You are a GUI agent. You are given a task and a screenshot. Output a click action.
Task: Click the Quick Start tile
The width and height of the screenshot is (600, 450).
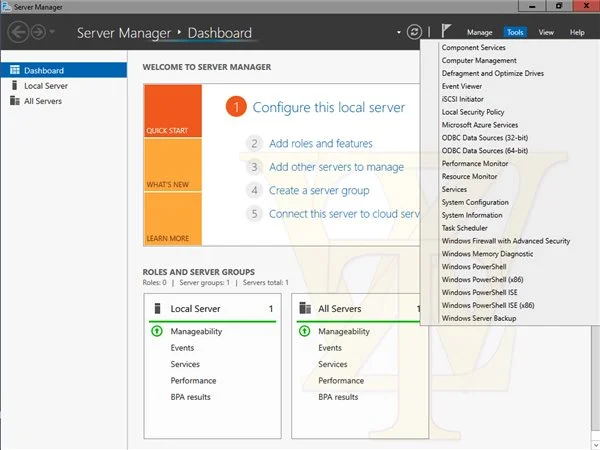click(173, 111)
